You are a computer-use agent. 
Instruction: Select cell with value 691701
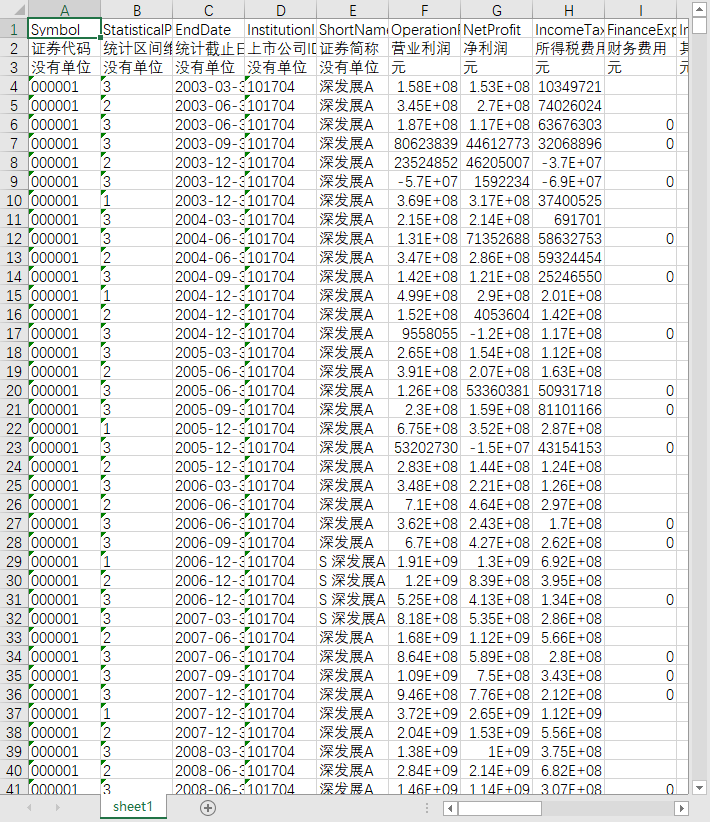click(568, 219)
